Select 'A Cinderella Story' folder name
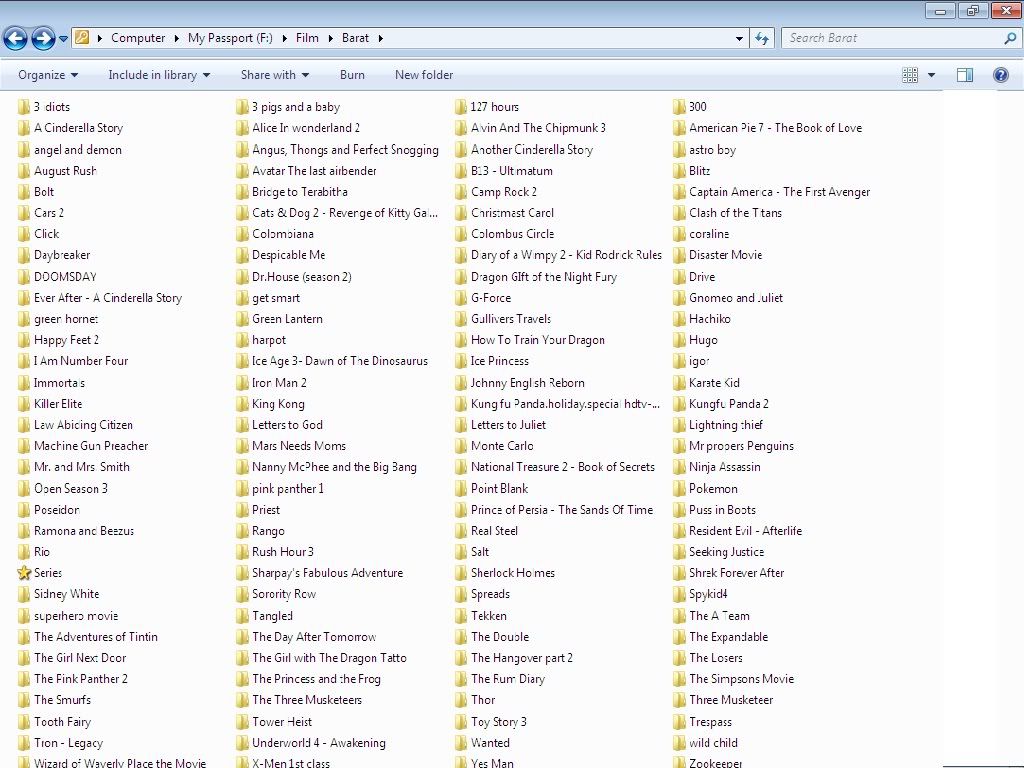Viewport: 1024px width, 768px height. click(x=78, y=128)
